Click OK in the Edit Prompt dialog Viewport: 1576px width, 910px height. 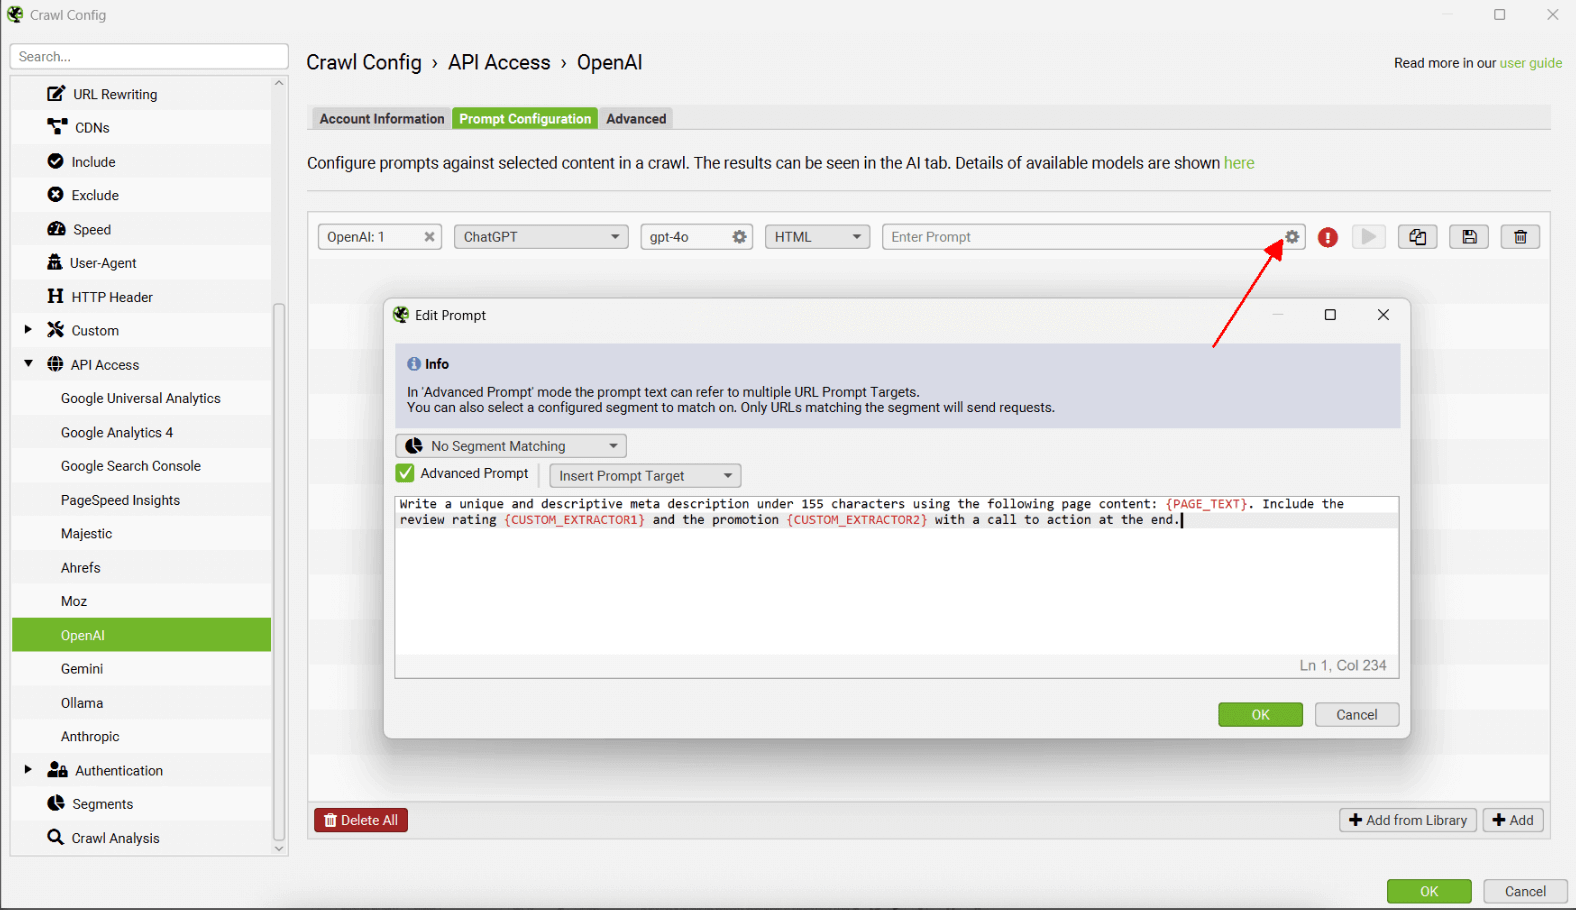pyautogui.click(x=1259, y=715)
